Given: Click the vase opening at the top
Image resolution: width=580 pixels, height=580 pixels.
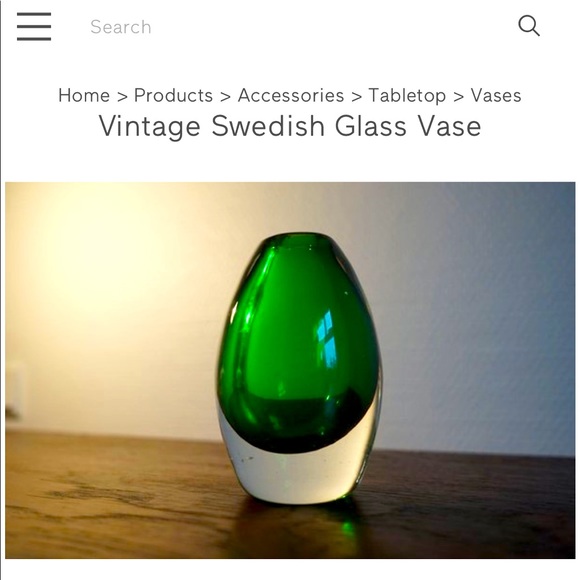Looking at the screenshot, I should (300, 239).
